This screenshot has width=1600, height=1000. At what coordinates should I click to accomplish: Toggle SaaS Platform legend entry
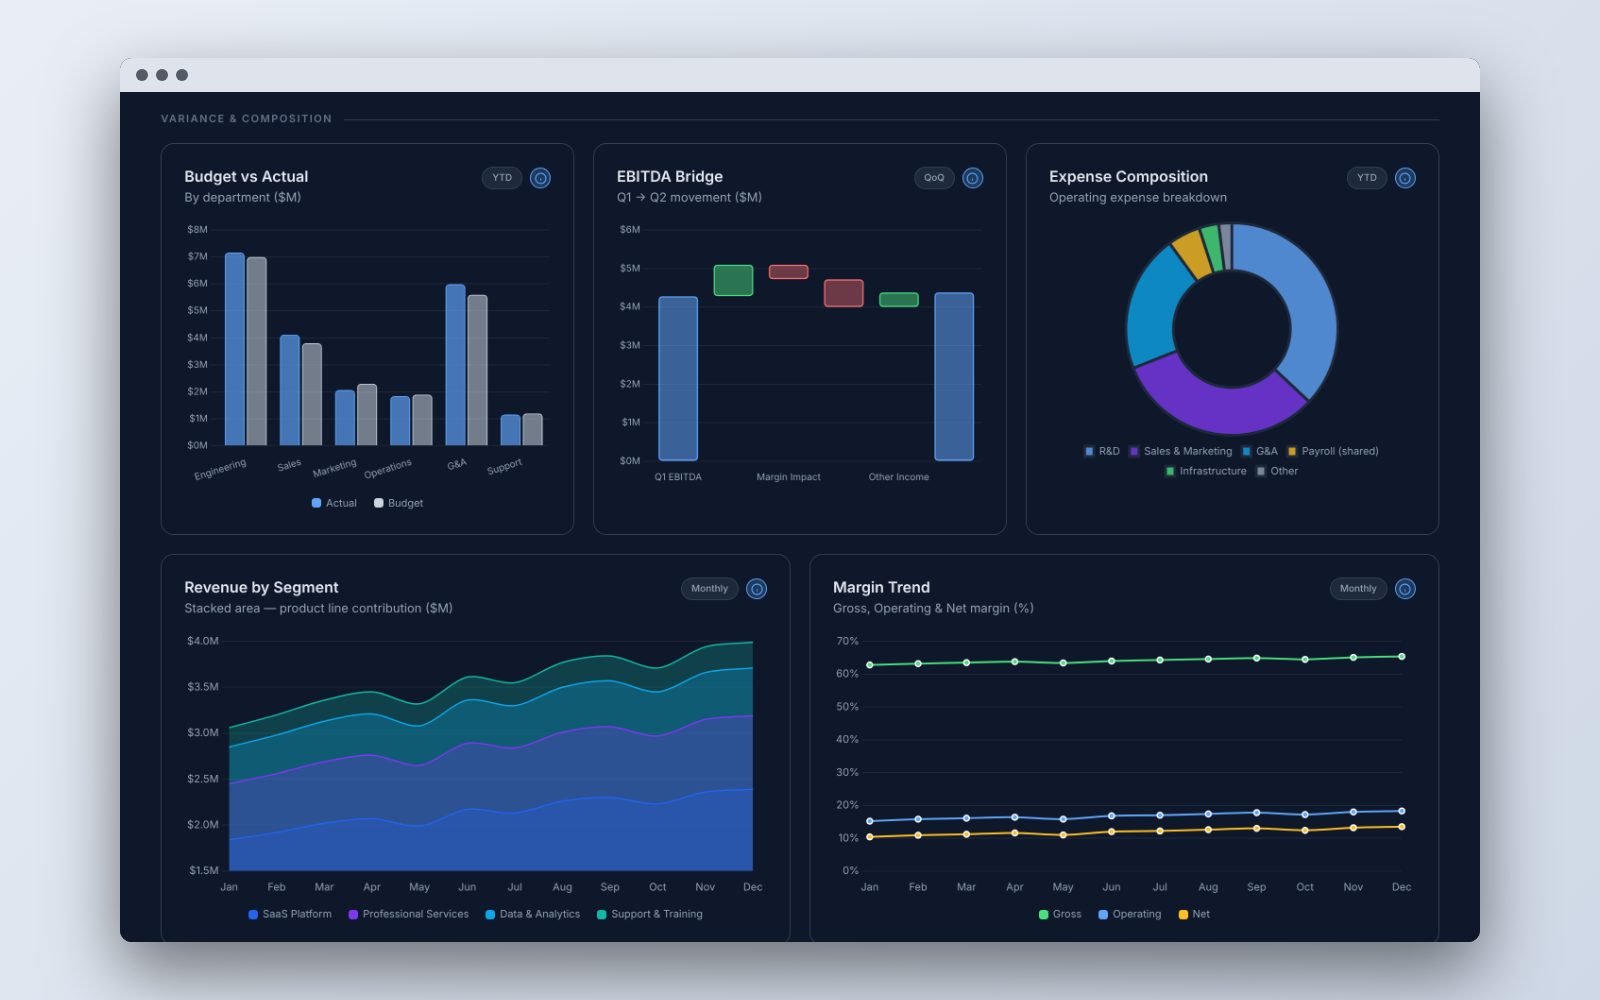[x=290, y=914]
